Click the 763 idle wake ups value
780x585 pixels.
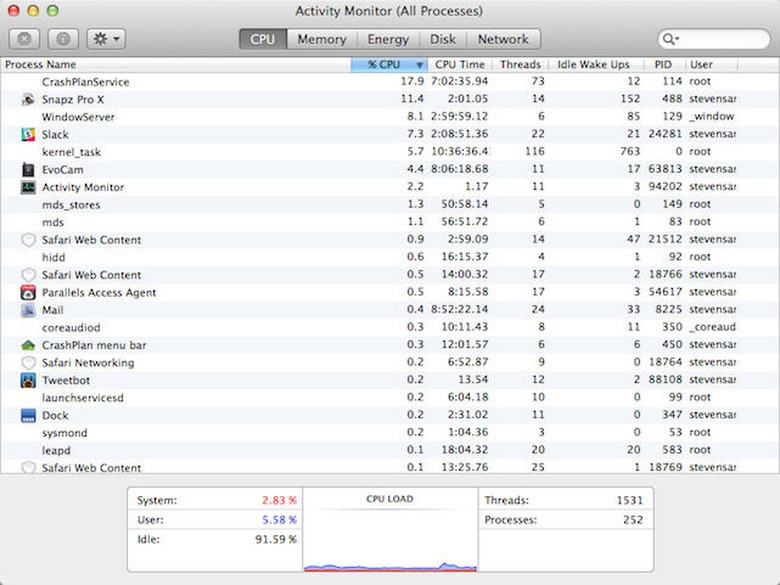pos(630,151)
